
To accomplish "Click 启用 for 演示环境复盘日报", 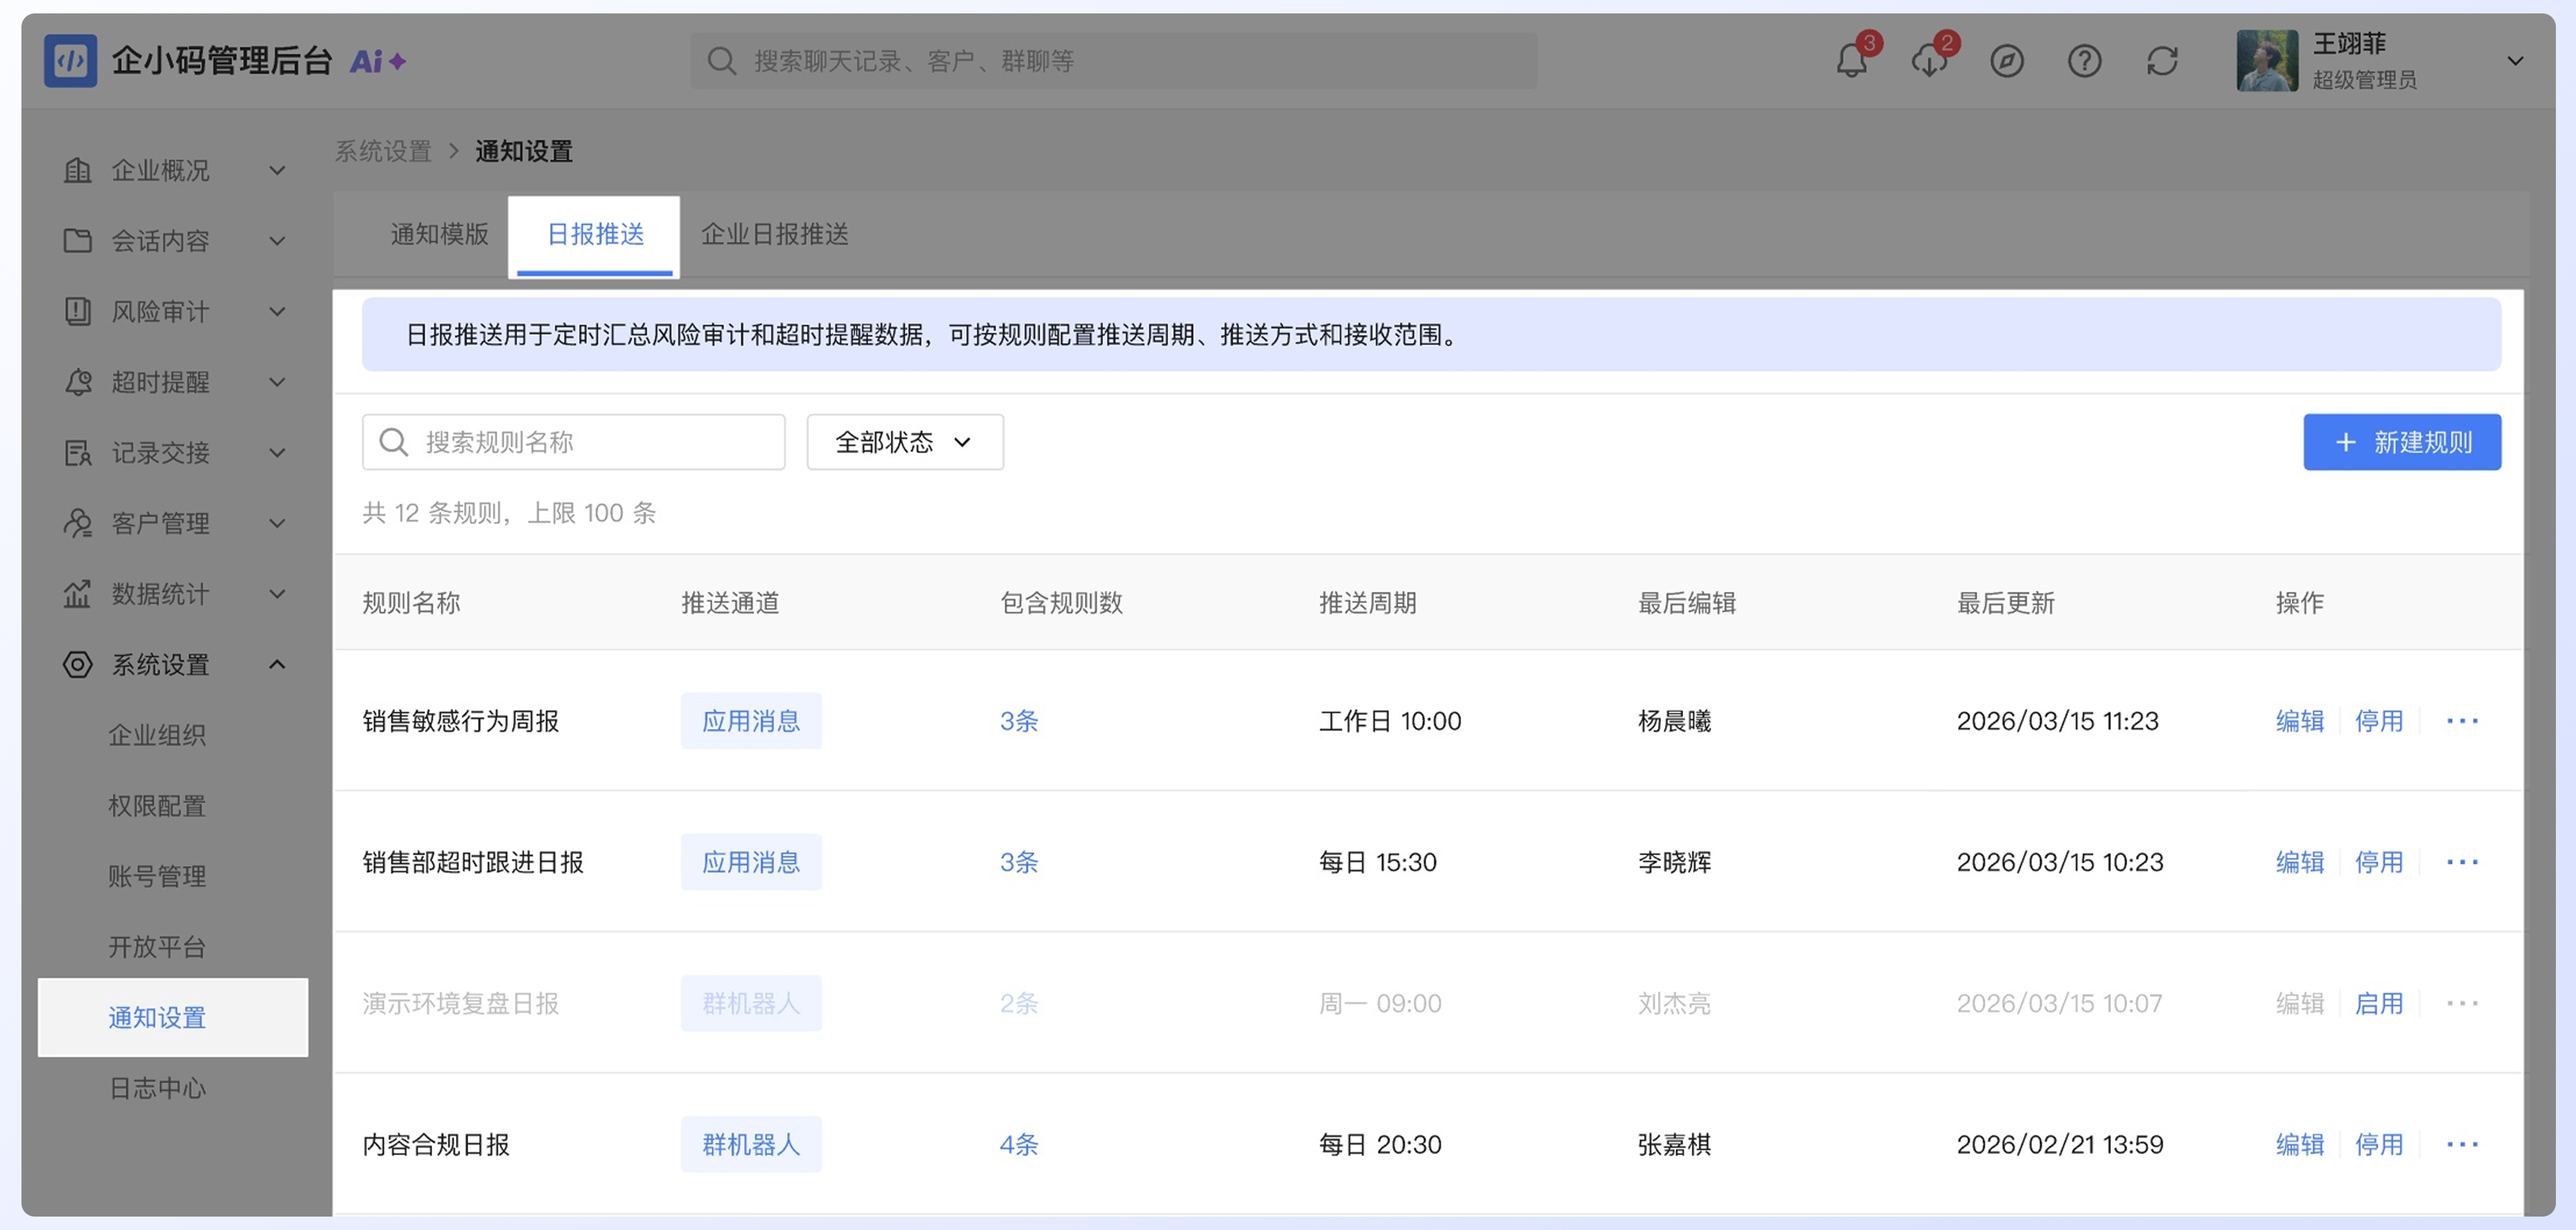I will click(2378, 1003).
